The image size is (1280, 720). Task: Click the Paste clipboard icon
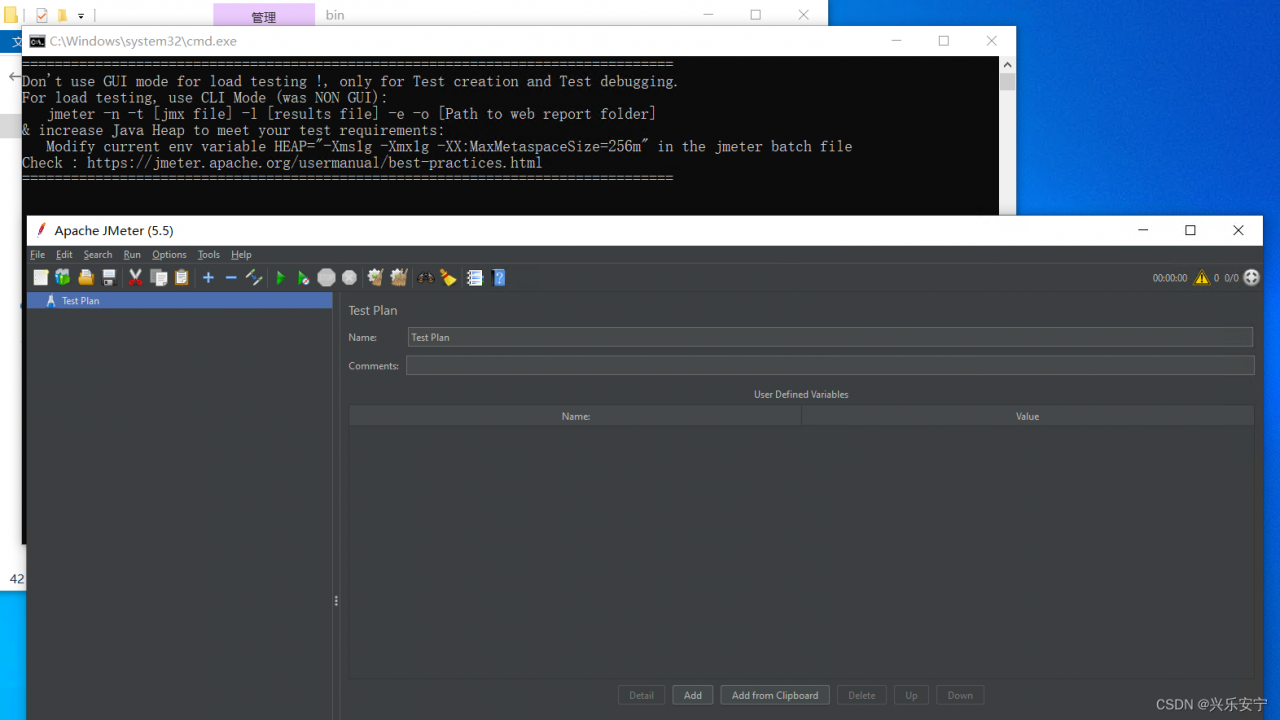pos(181,278)
